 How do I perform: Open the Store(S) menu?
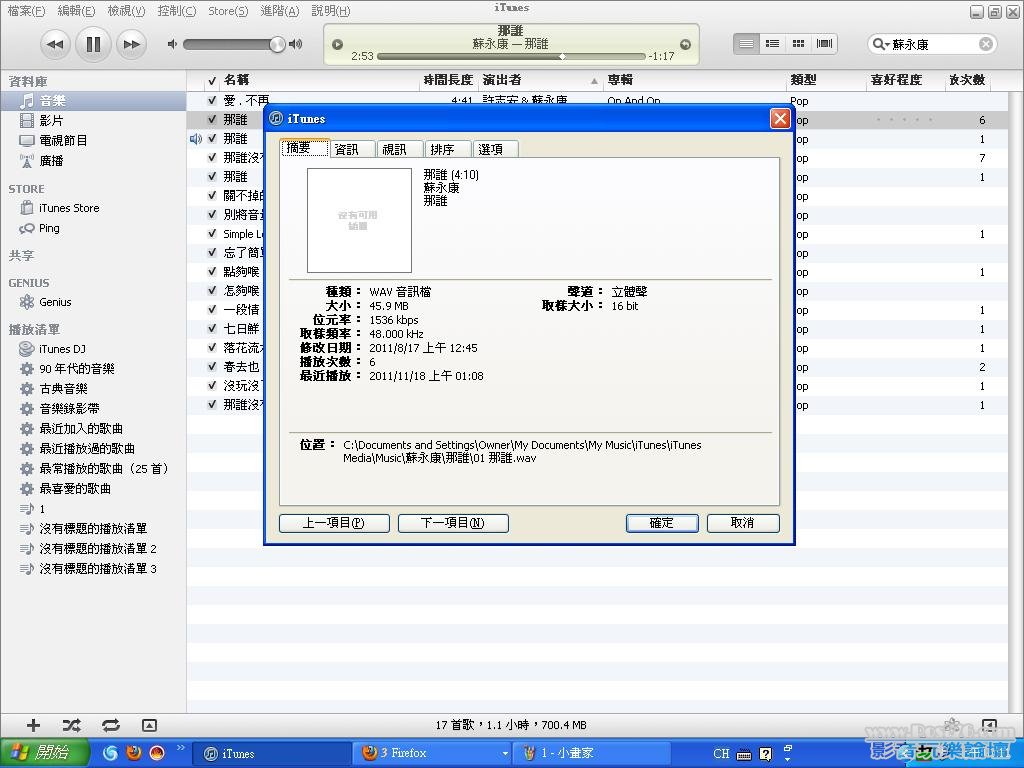228,11
